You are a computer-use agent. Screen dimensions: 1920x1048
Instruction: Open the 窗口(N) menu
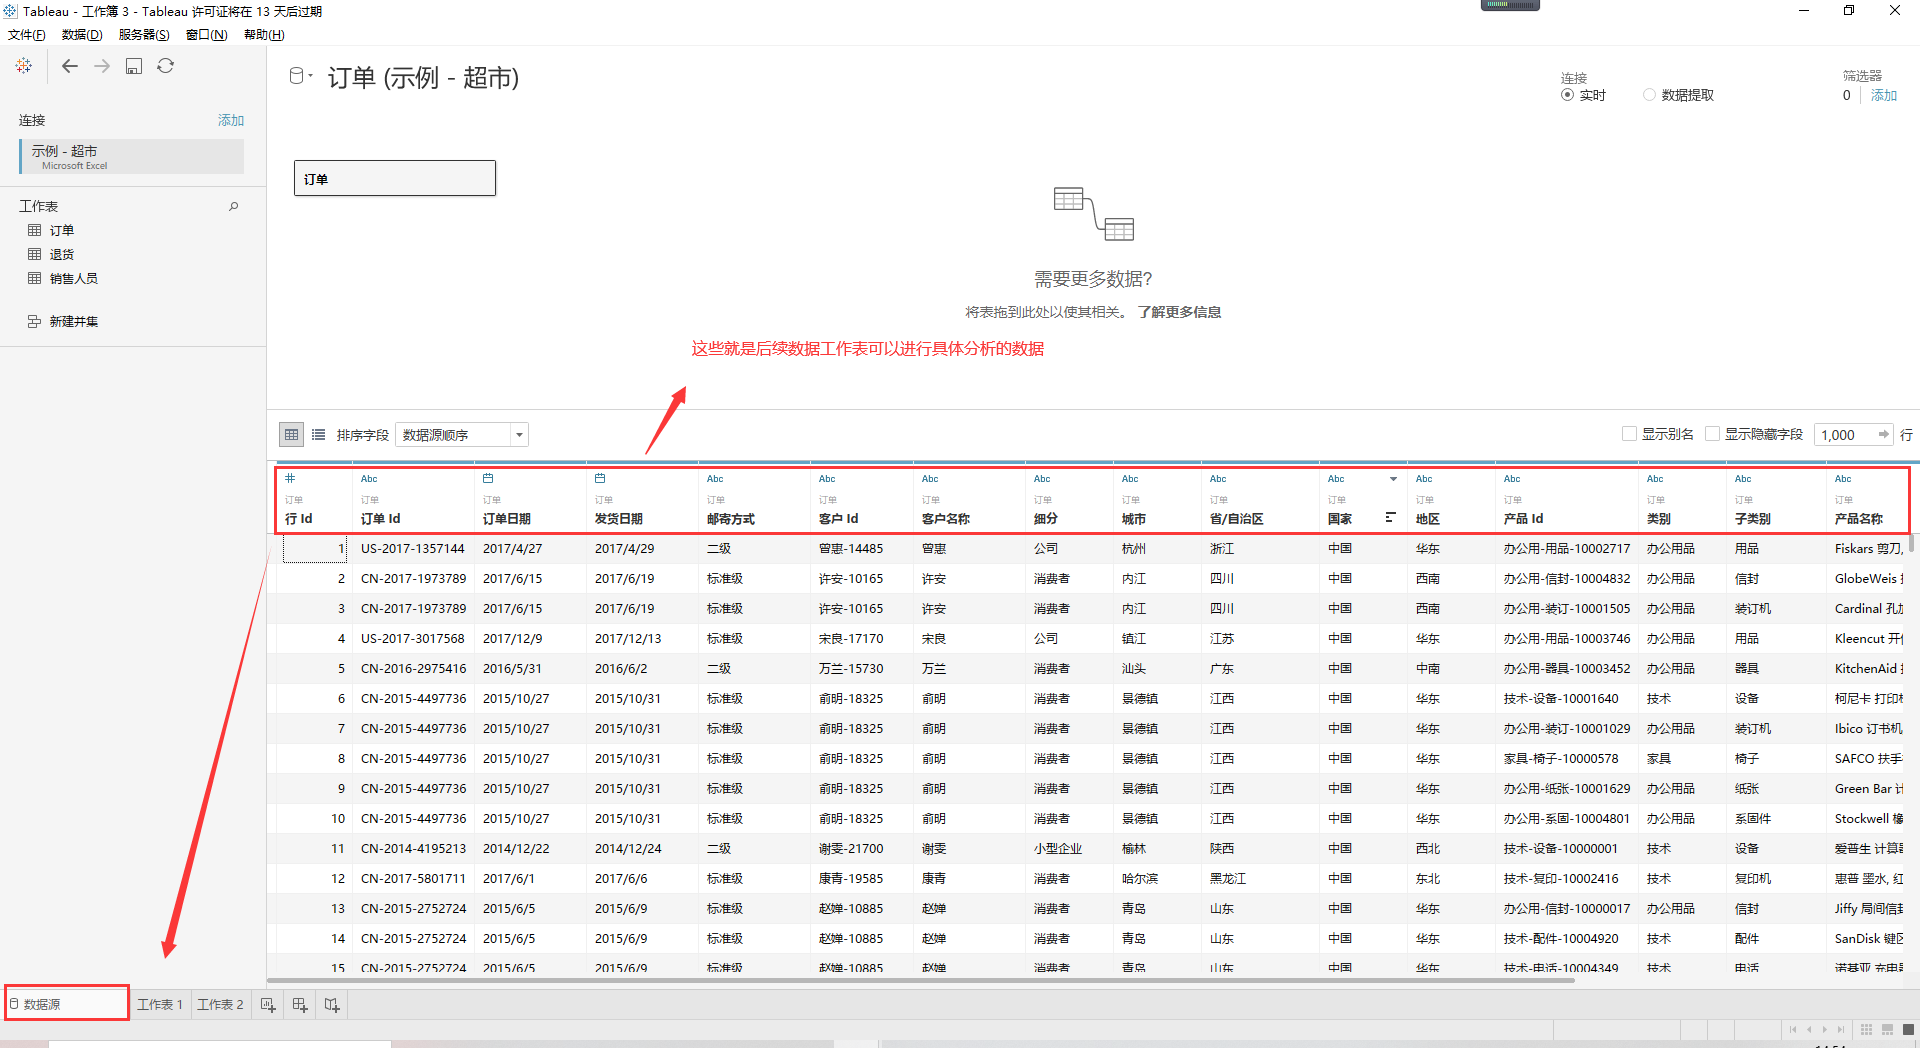point(207,35)
